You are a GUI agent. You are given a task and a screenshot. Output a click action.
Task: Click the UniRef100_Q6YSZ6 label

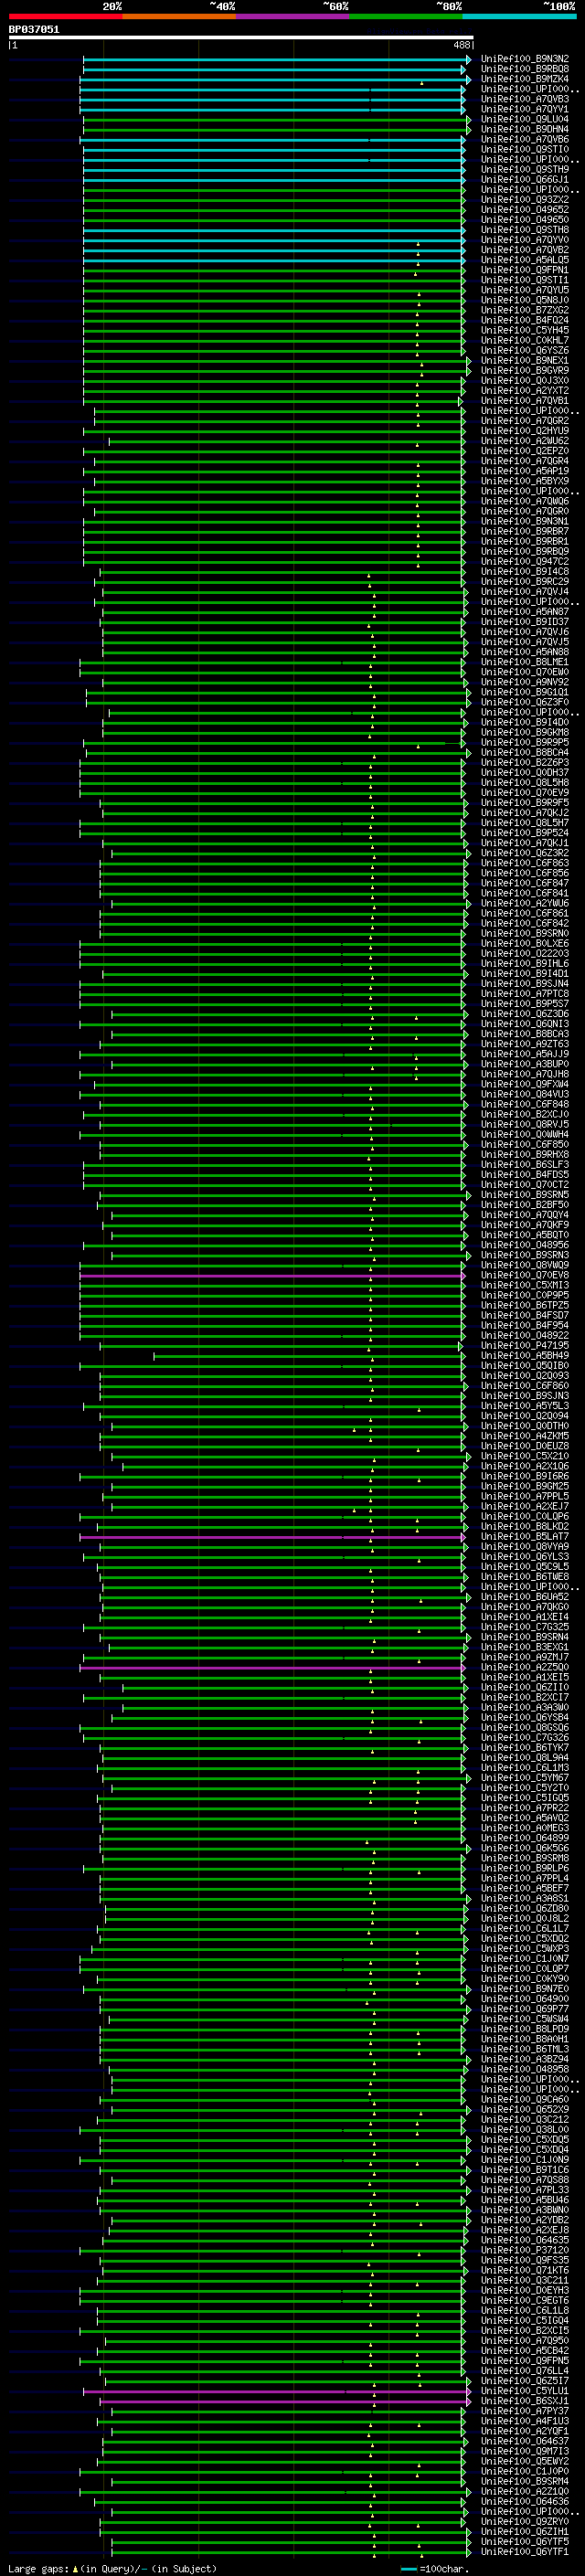(x=524, y=351)
